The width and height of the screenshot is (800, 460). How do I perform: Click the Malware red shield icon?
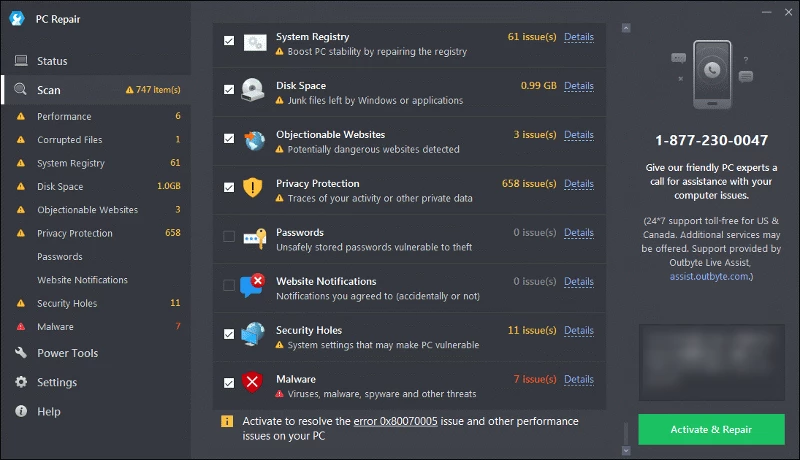click(252, 382)
